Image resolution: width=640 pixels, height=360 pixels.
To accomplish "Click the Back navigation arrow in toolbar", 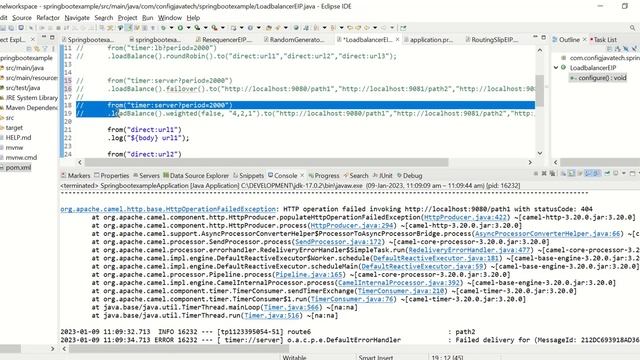I will pos(367,28).
